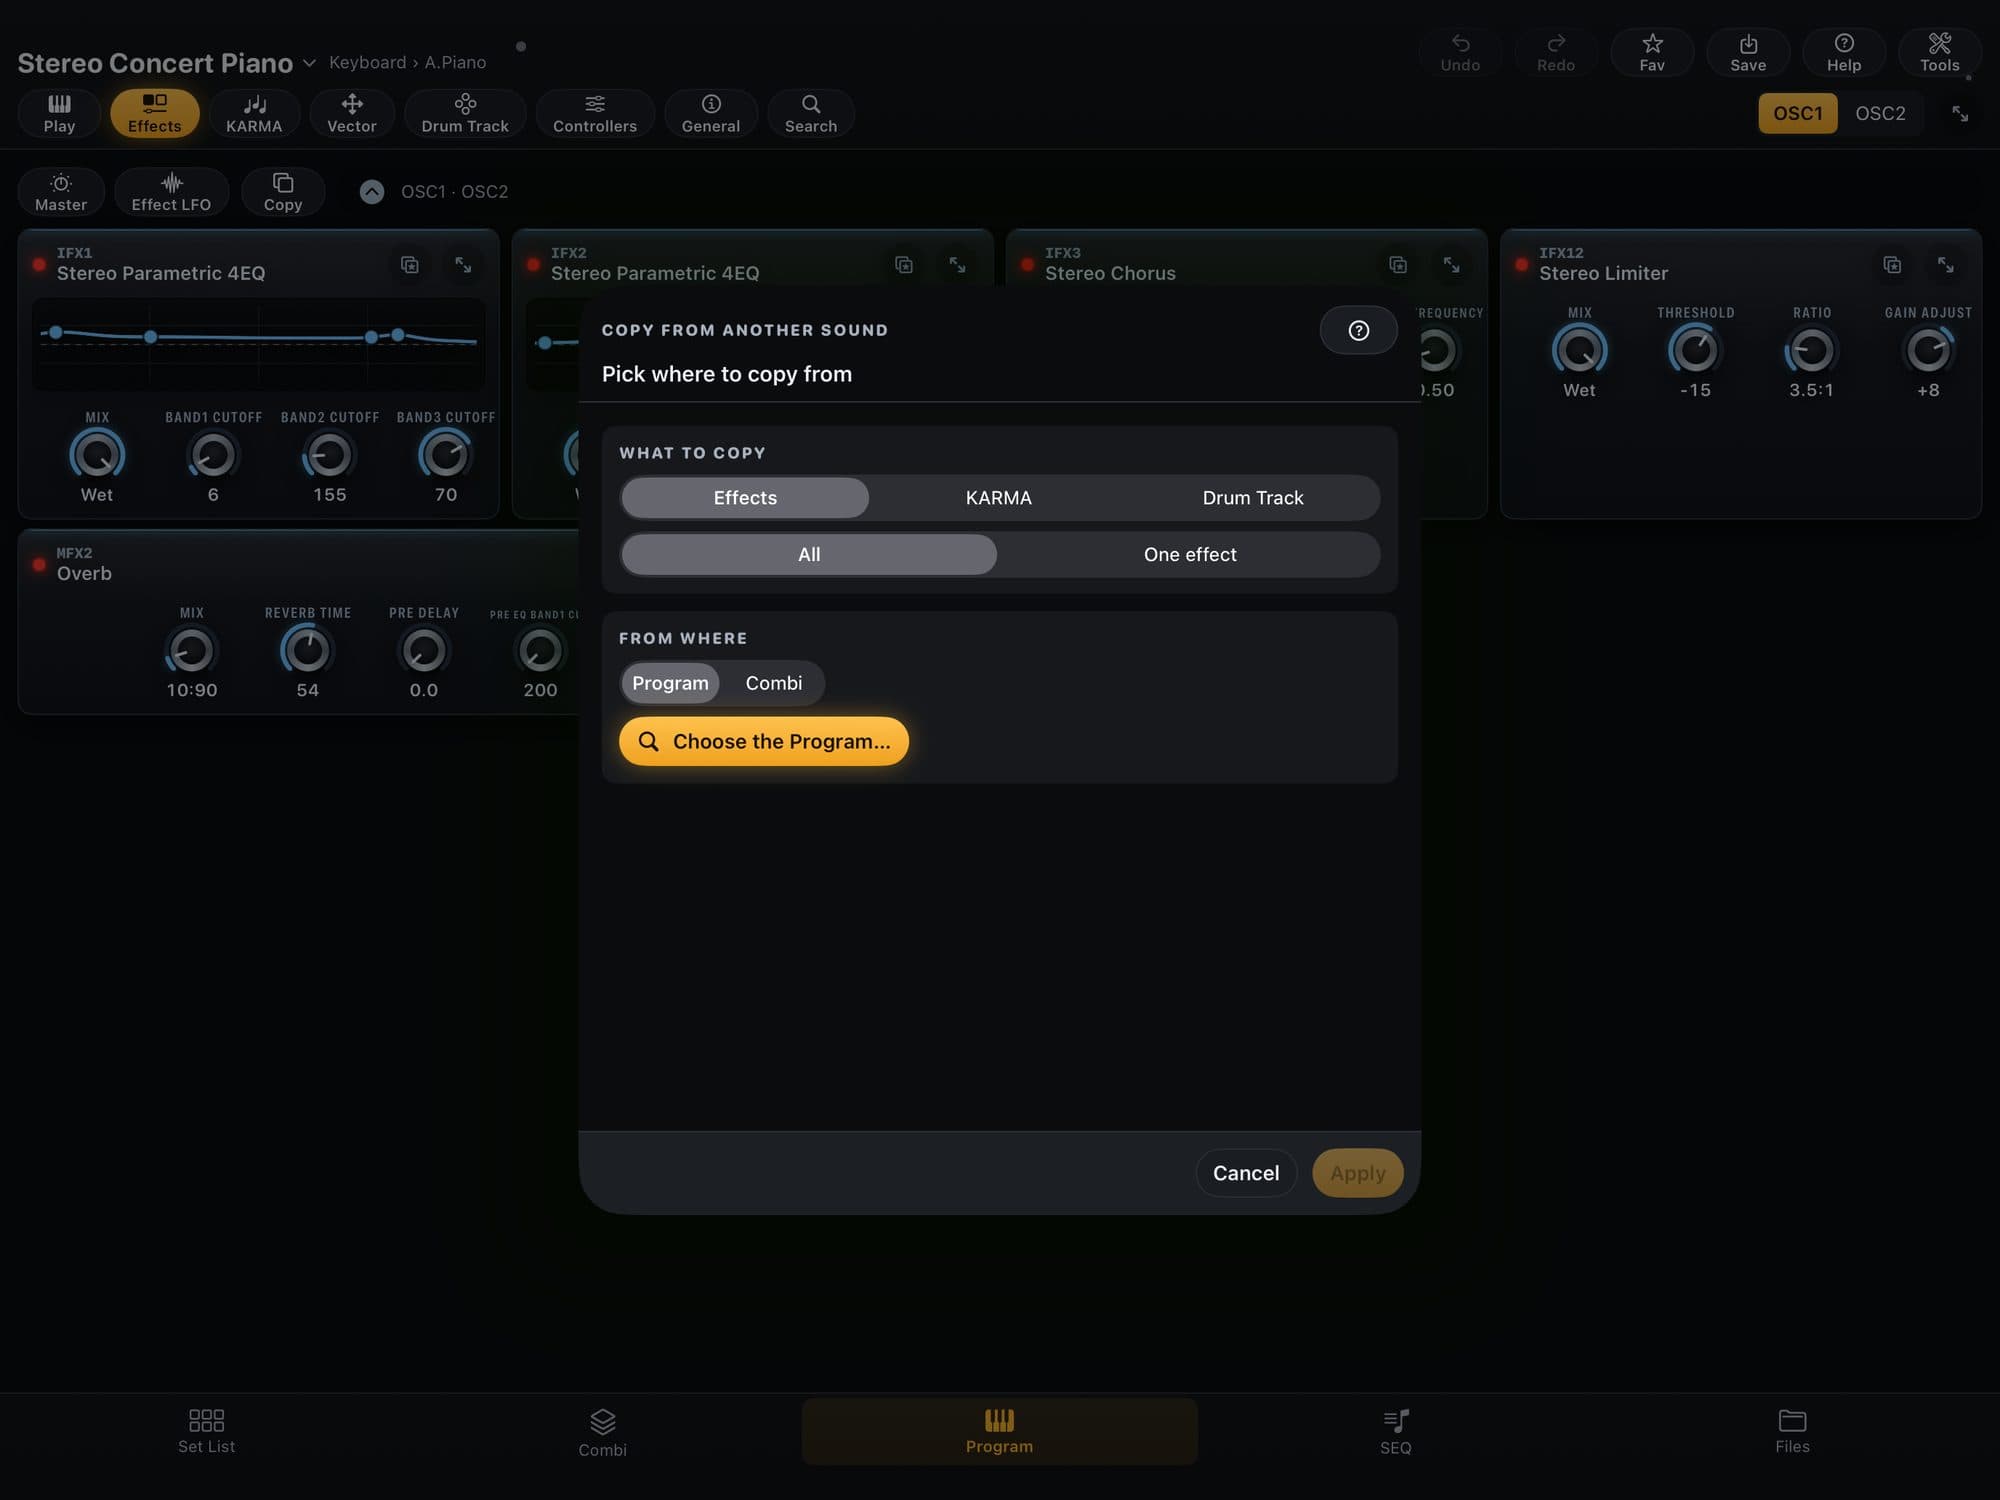Expand the view using top-right arrows
The width and height of the screenshot is (2000, 1500).
point(1960,114)
